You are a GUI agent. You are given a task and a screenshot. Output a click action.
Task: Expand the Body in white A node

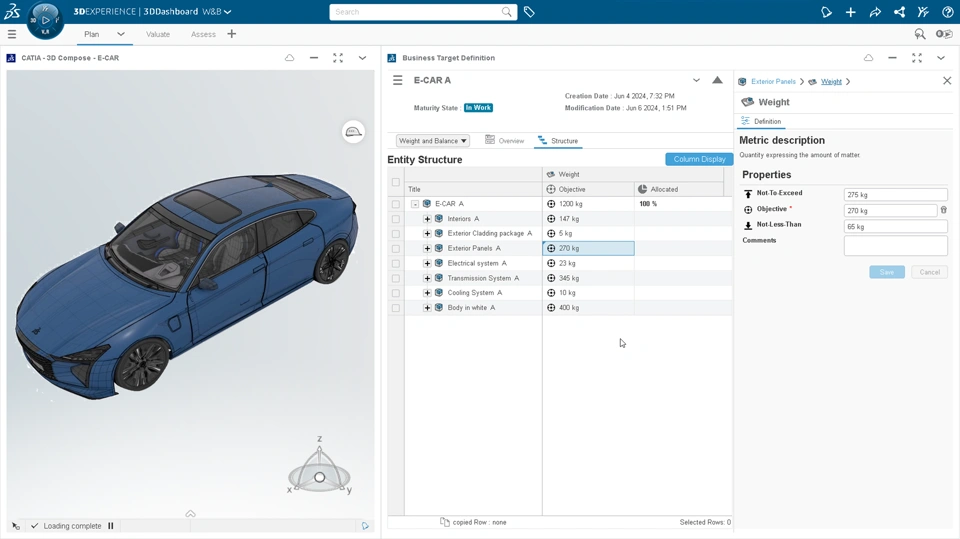pyautogui.click(x=427, y=307)
